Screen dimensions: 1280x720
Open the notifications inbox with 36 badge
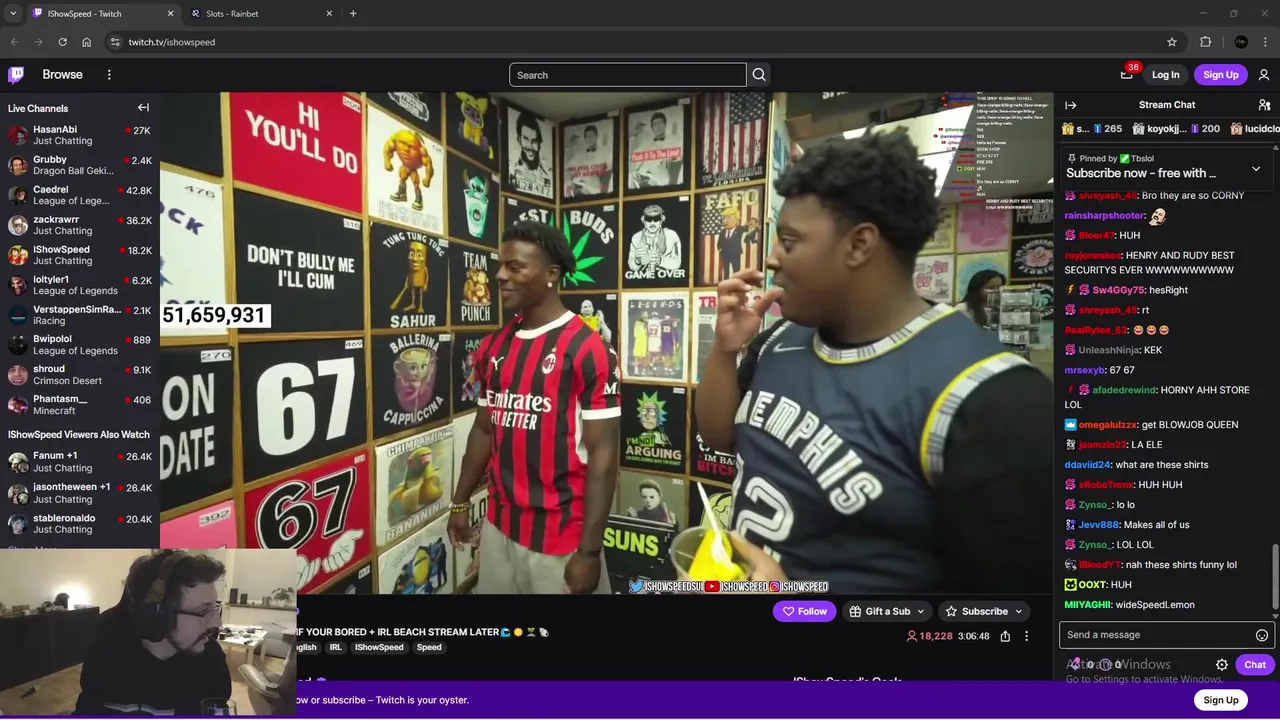pos(1127,74)
